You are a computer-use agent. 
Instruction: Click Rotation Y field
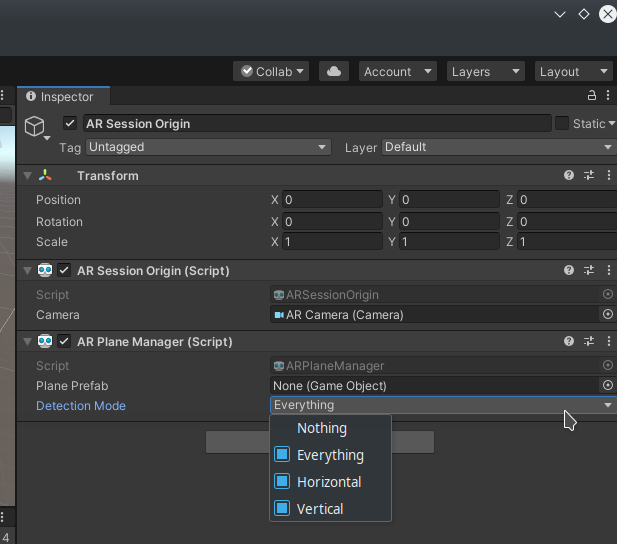coord(449,222)
